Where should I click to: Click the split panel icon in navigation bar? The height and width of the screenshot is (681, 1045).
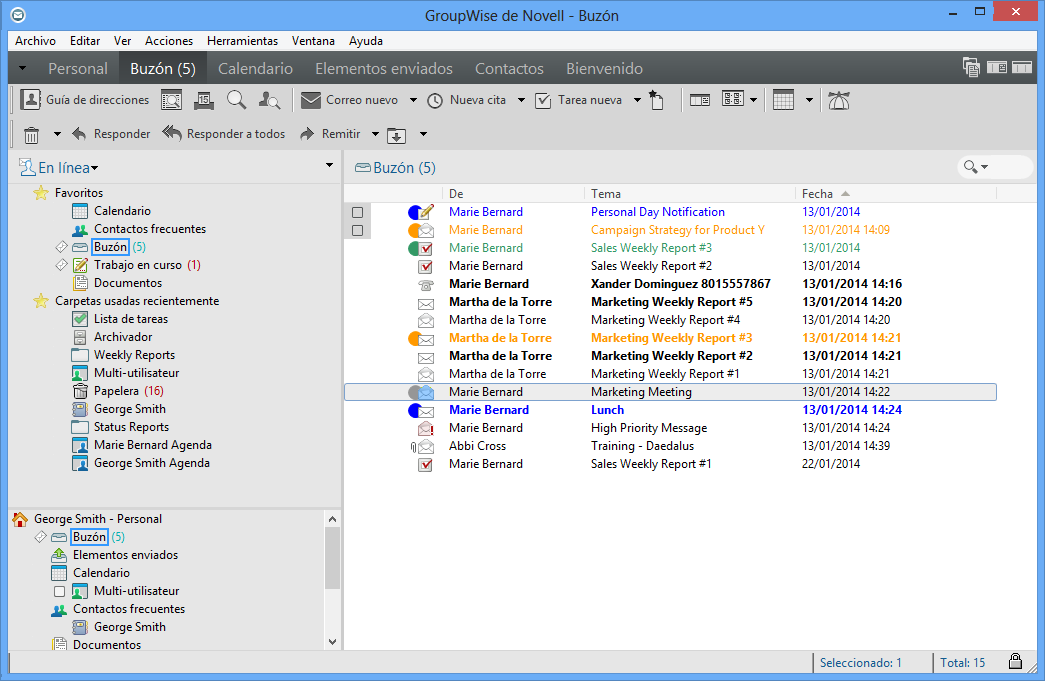997,67
